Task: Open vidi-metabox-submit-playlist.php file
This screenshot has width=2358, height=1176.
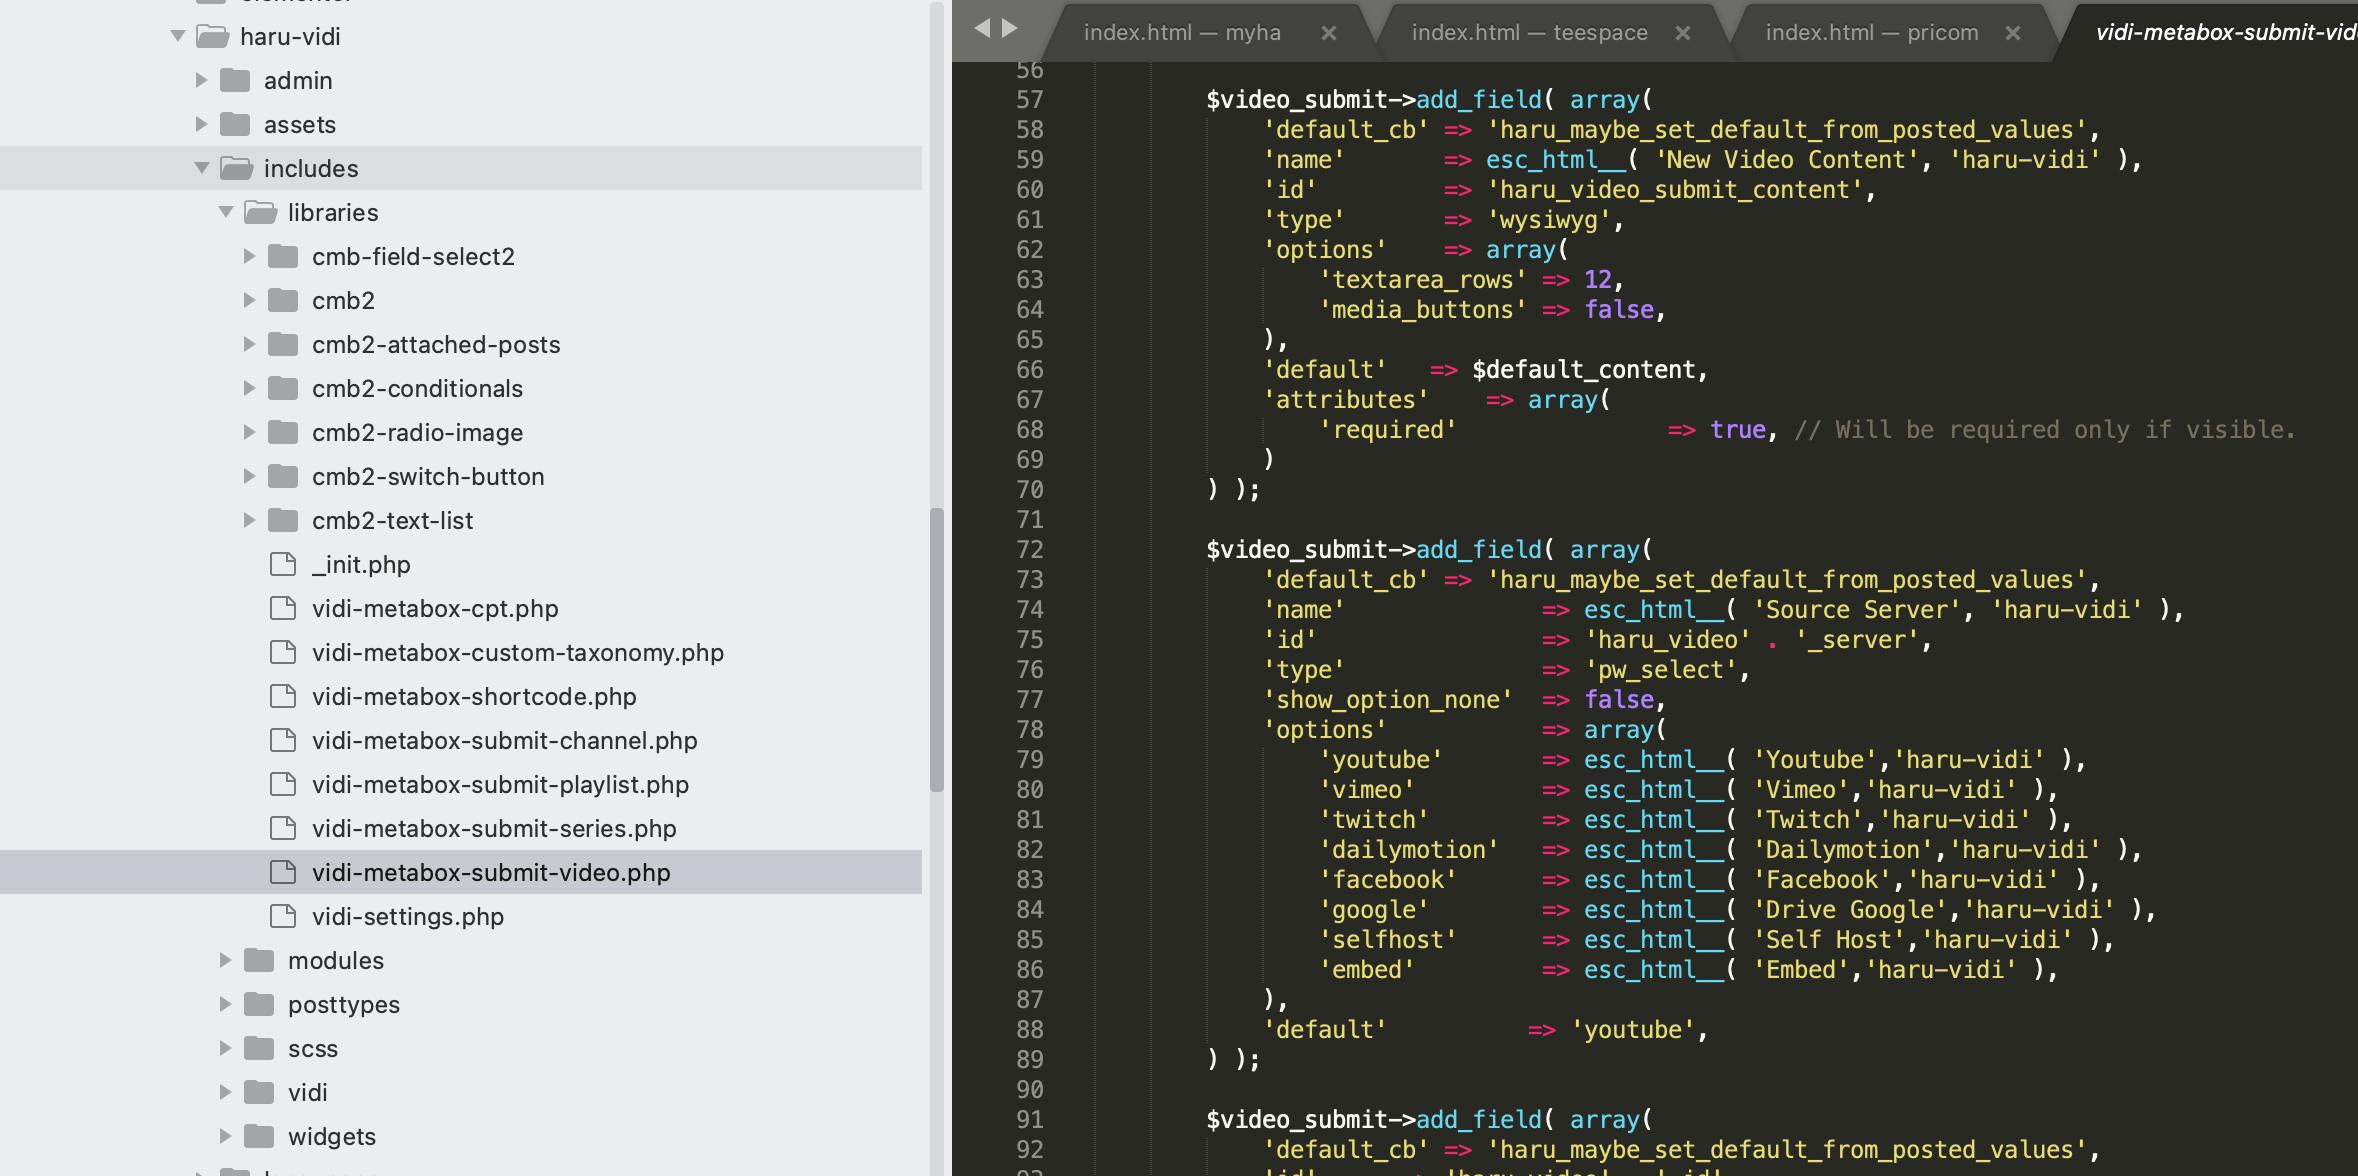Action: tap(500, 784)
